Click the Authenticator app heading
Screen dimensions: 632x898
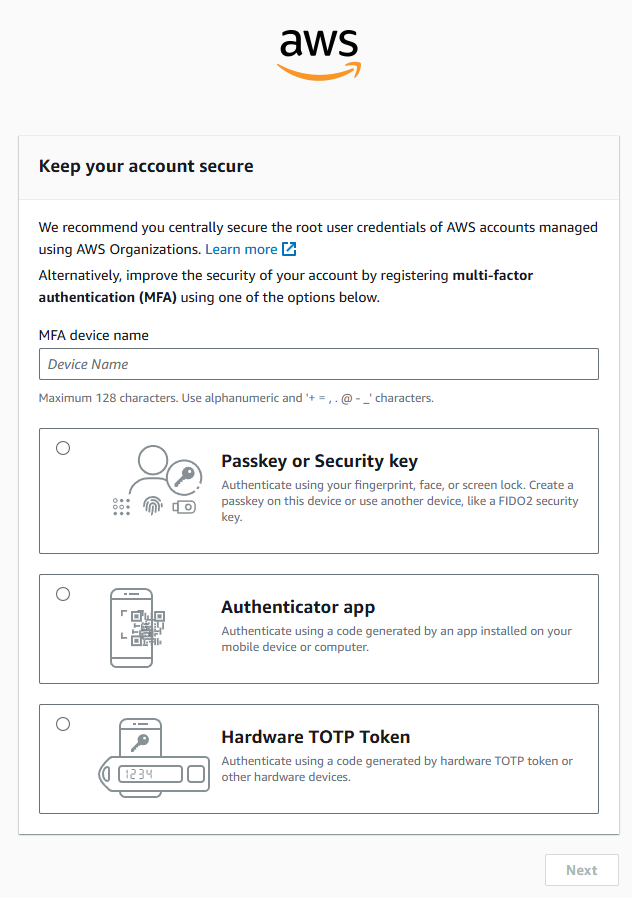298,607
